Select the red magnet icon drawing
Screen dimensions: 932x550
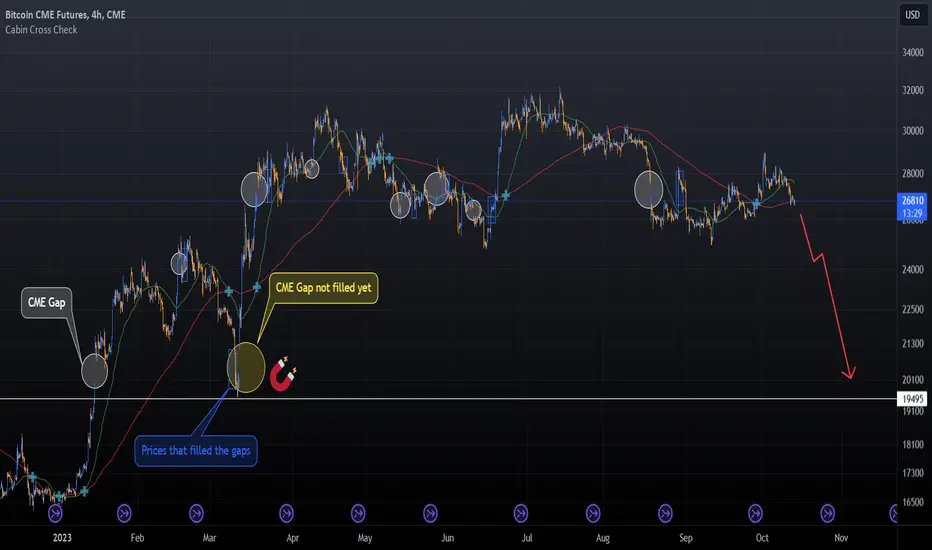click(x=283, y=375)
